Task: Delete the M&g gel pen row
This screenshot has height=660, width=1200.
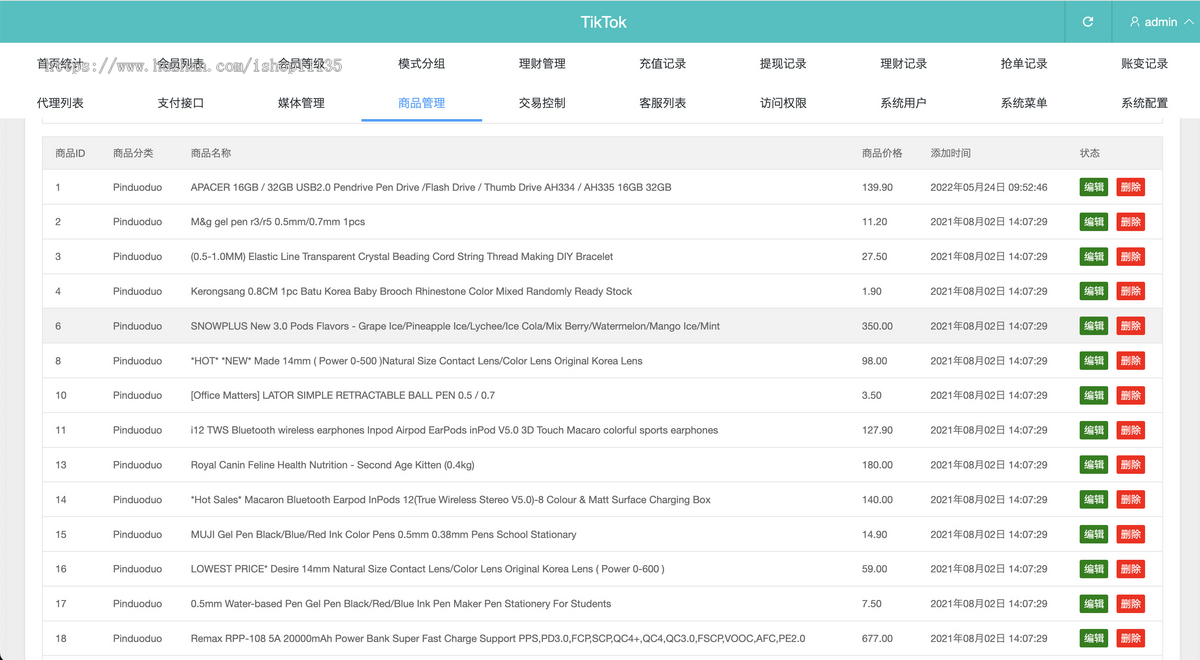Action: (x=1131, y=222)
